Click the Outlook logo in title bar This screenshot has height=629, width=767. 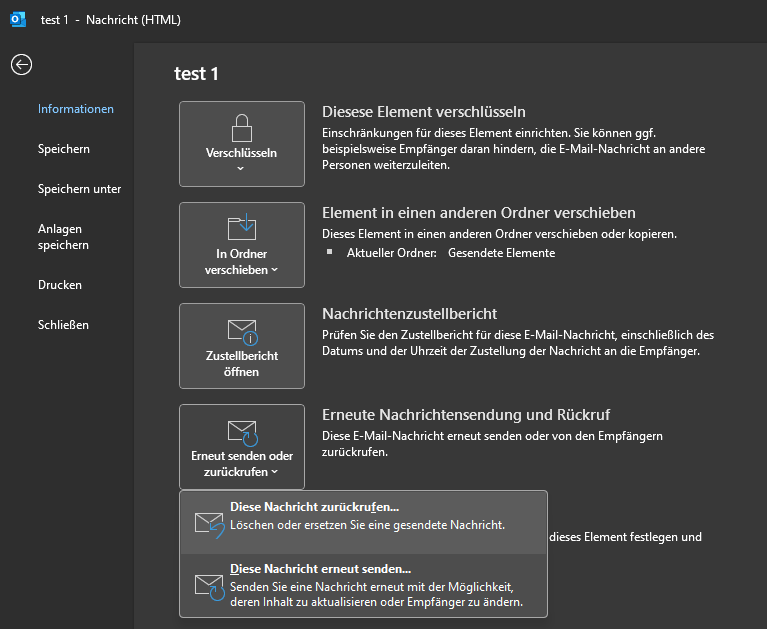(x=18, y=20)
